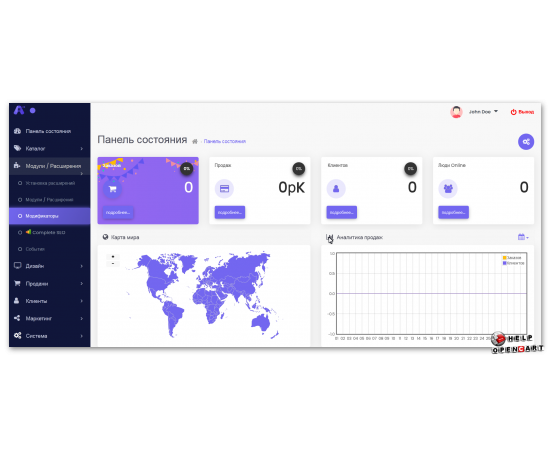Image resolution: width=550 pixels, height=450 pixels.
Task: Click the chart icon beside Аналитика продаж
Action: click(x=329, y=237)
